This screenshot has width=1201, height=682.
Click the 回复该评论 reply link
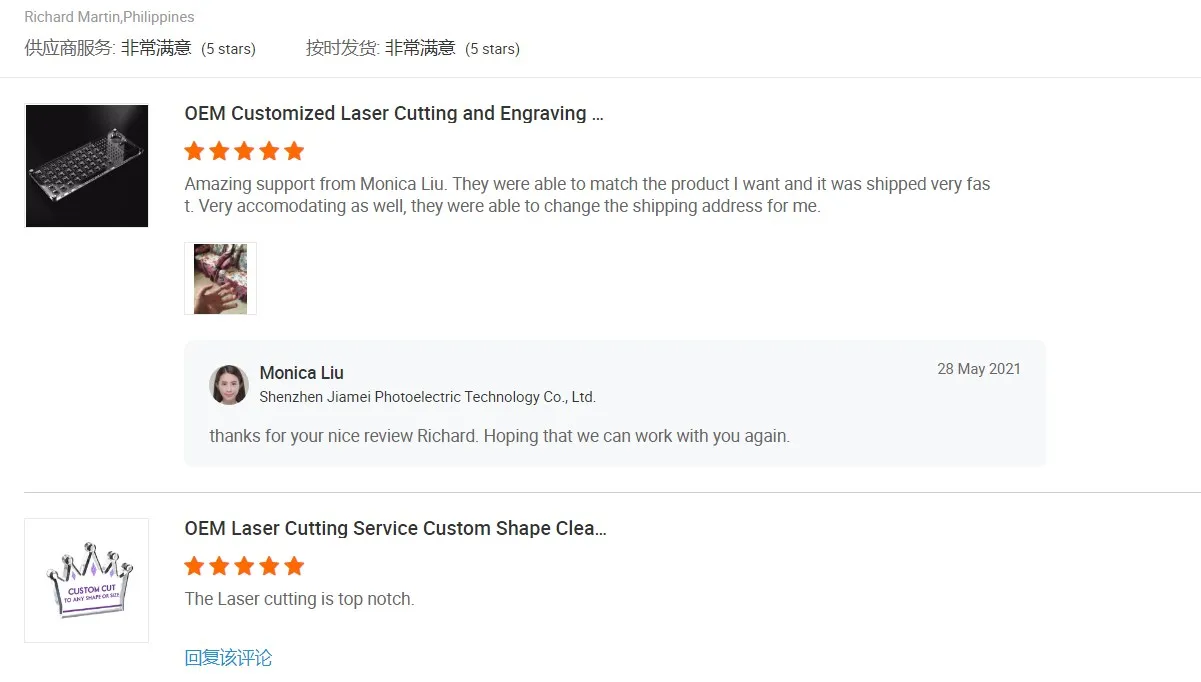click(x=228, y=658)
